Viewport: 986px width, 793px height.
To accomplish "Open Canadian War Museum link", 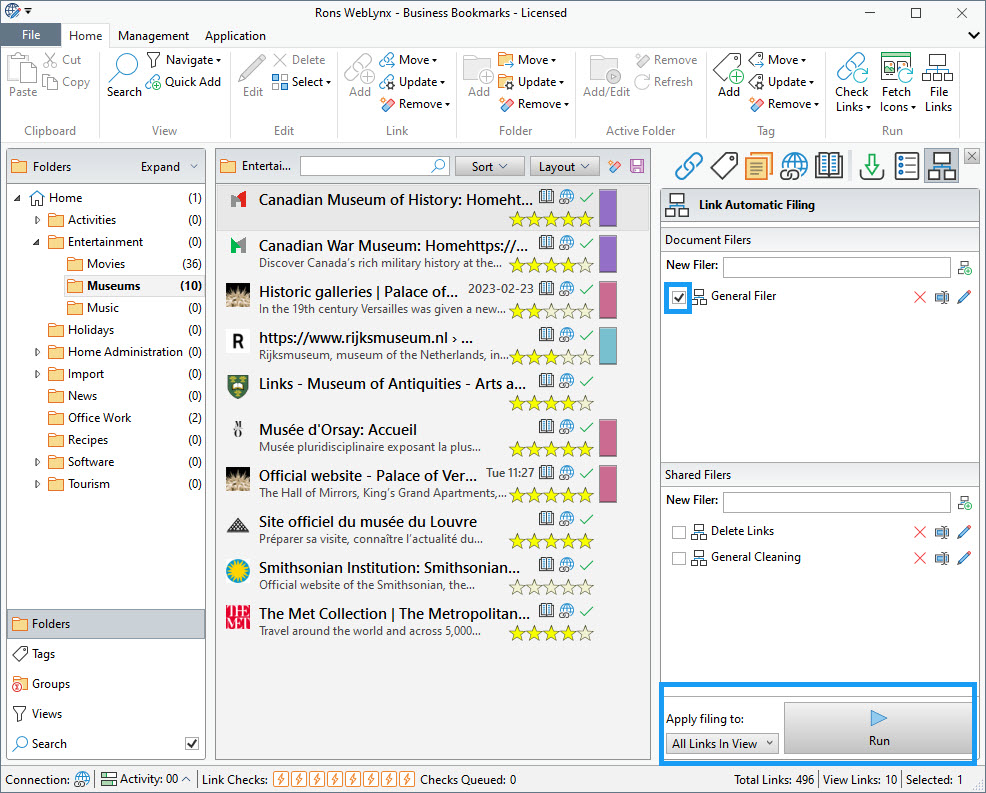I will coord(393,246).
